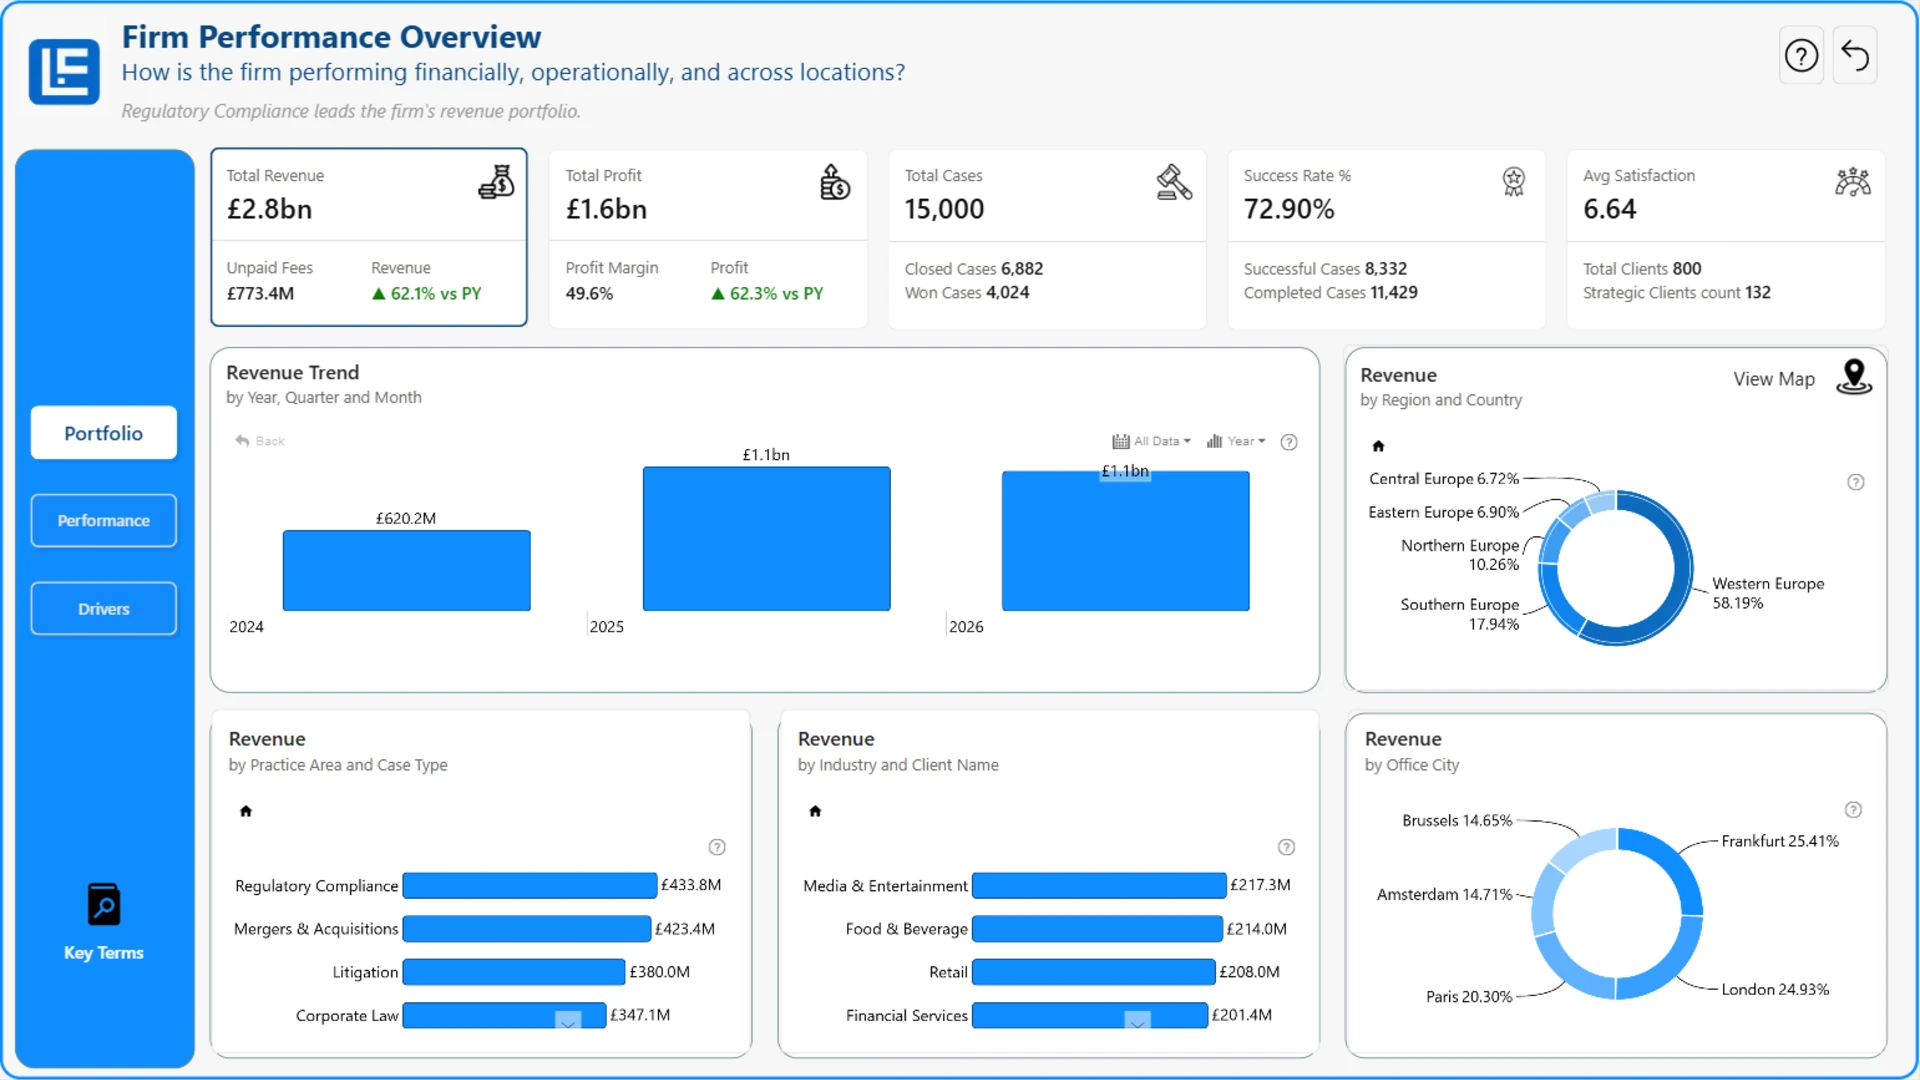Select the Mergers & Acquisitions bar
The image size is (1920, 1080).
[527, 929]
